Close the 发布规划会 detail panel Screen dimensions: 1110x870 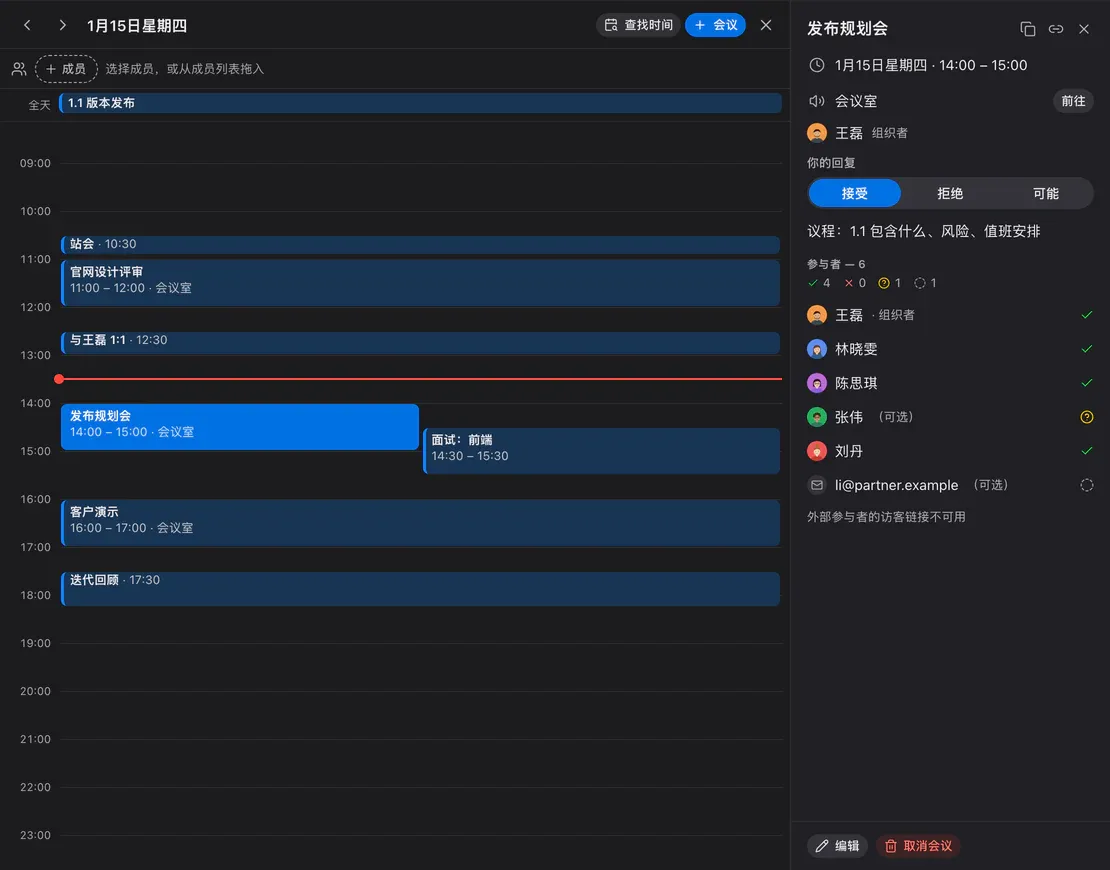click(1084, 29)
